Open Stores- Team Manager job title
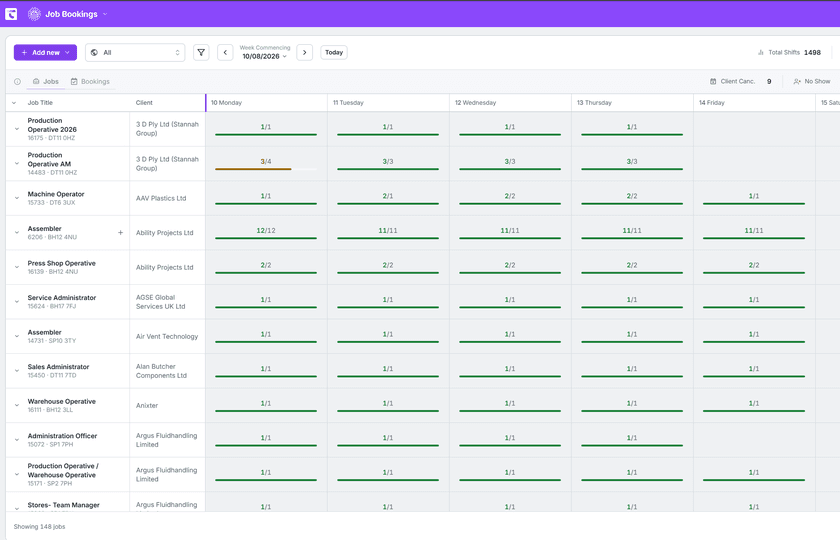This screenshot has width=840, height=540. pyautogui.click(x=63, y=505)
